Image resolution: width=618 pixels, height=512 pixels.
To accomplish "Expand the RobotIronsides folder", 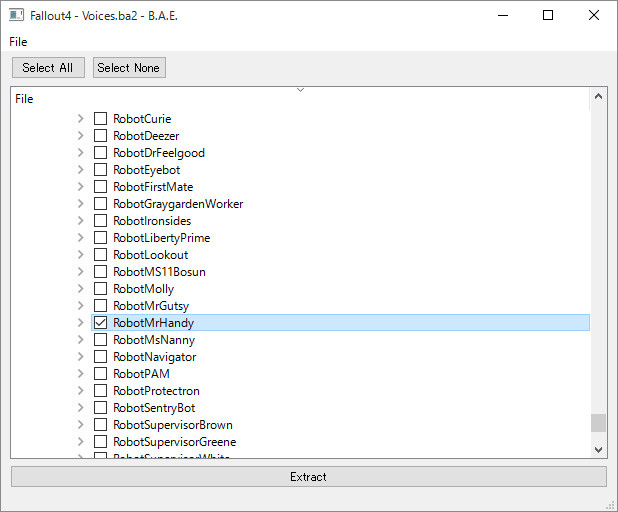I will click(x=81, y=221).
